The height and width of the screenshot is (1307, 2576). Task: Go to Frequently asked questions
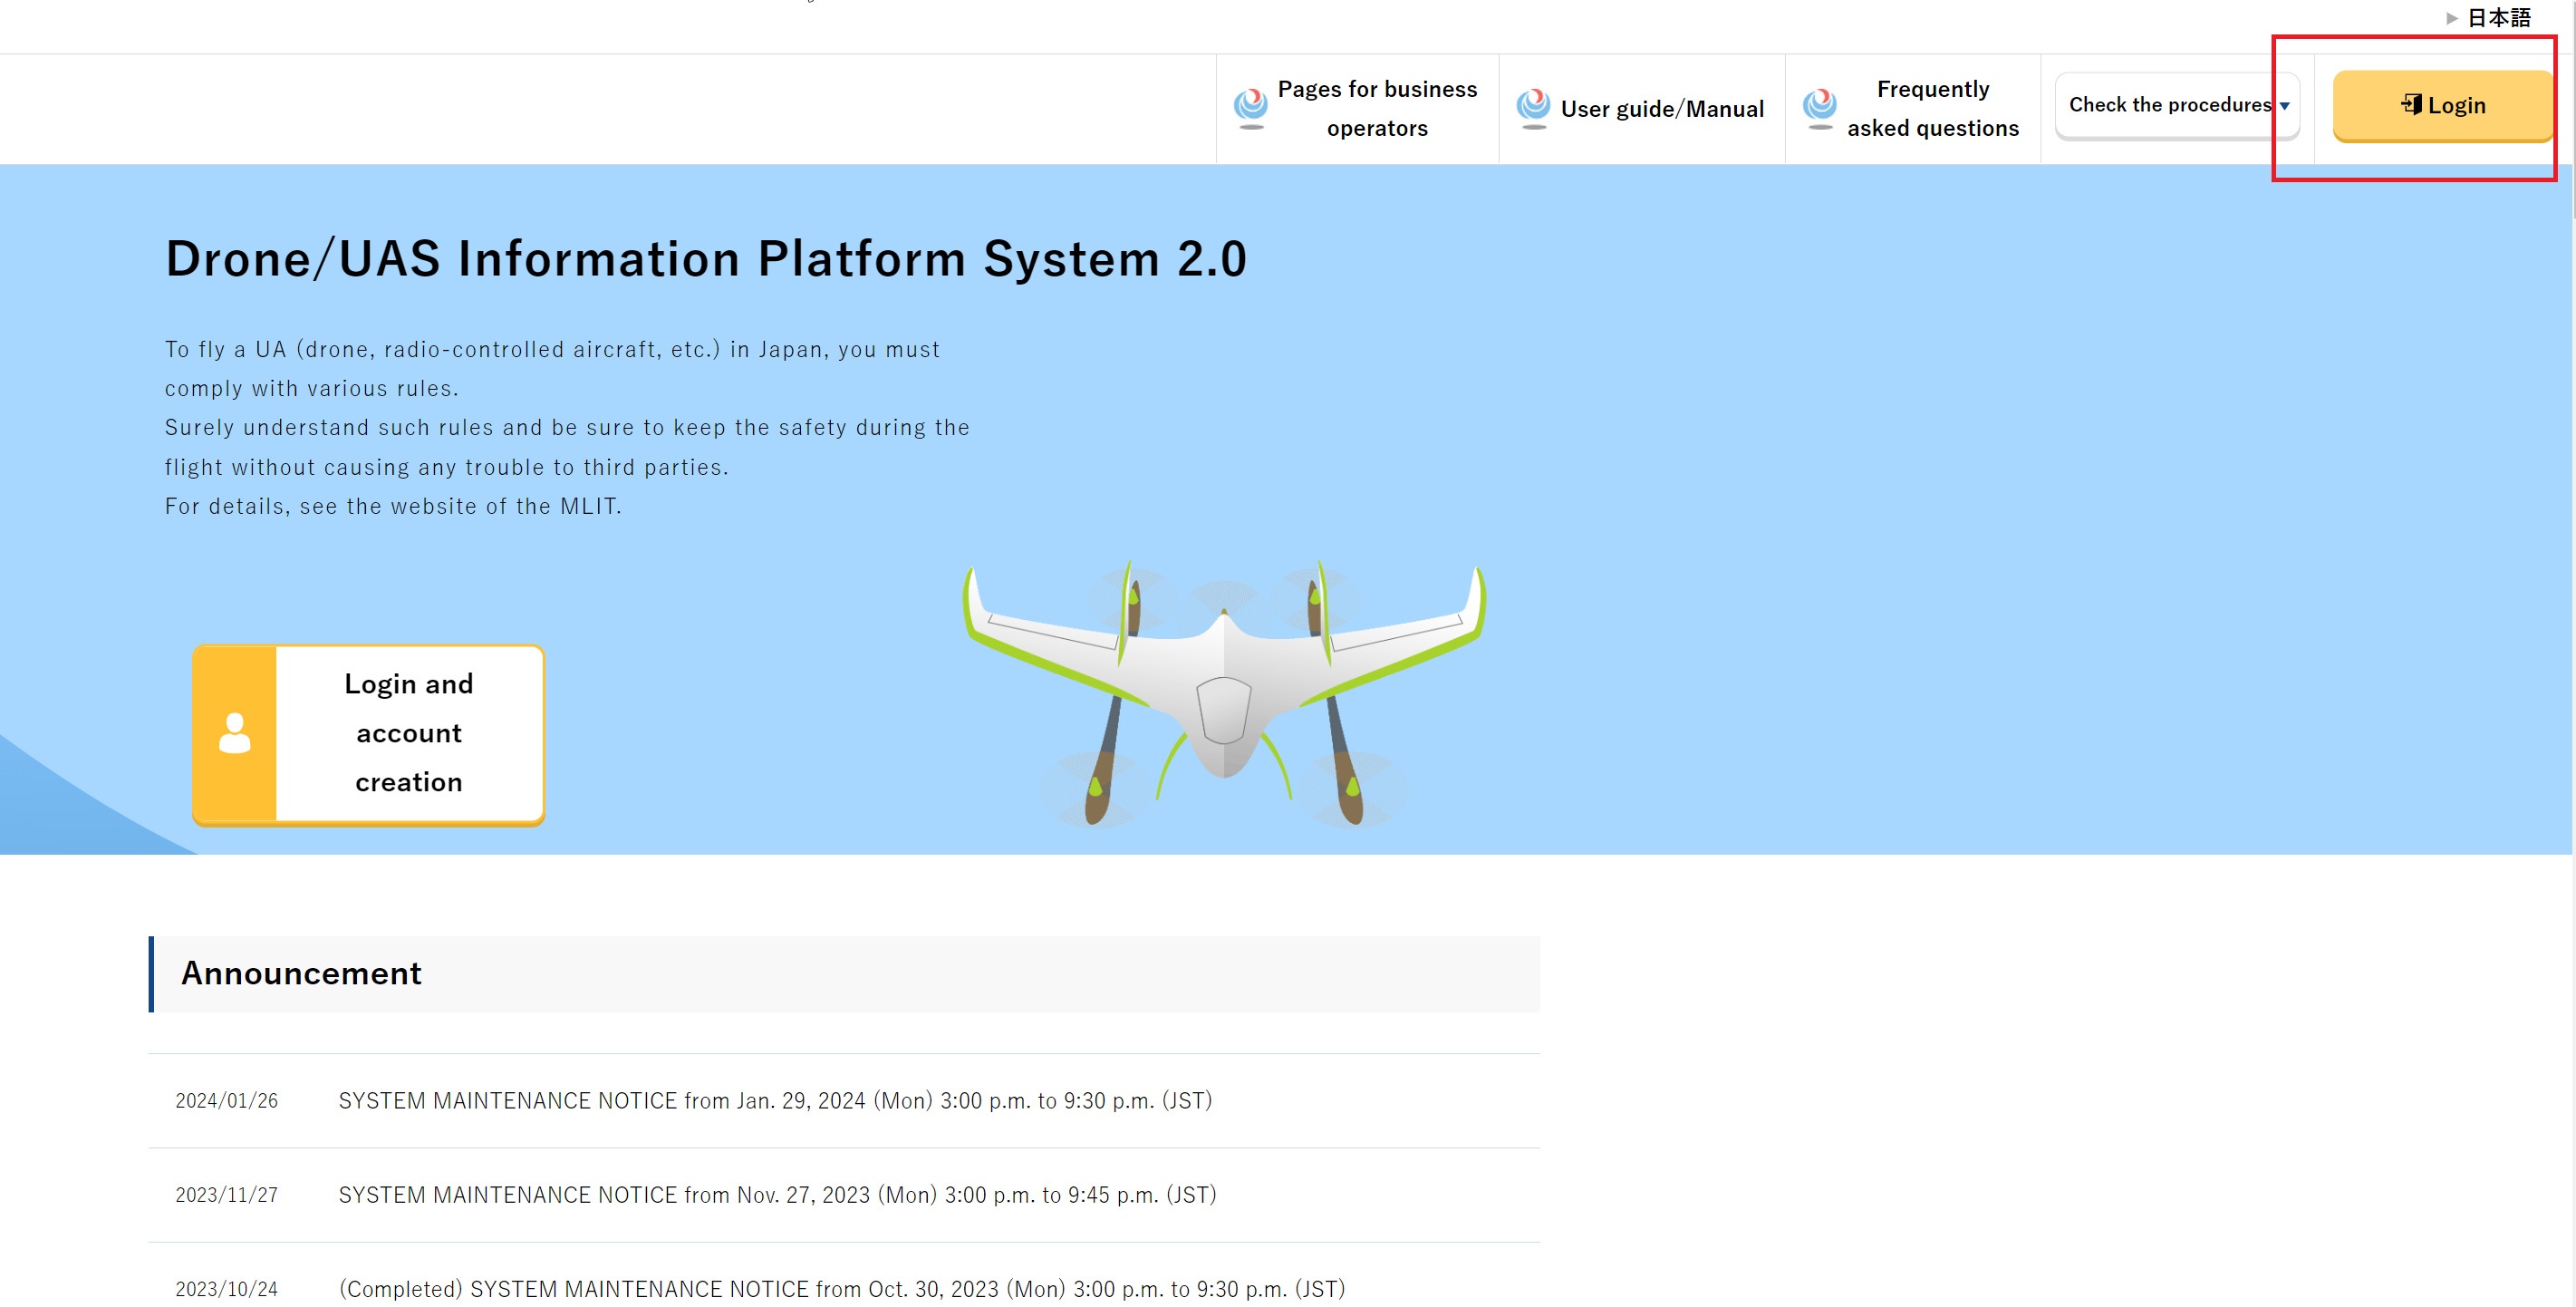[x=1932, y=108]
